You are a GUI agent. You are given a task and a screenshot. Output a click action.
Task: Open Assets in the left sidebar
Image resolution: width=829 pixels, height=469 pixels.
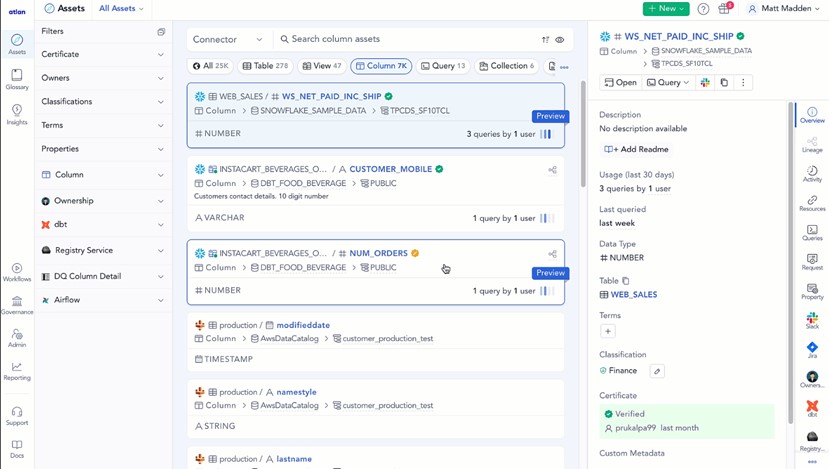pos(17,44)
